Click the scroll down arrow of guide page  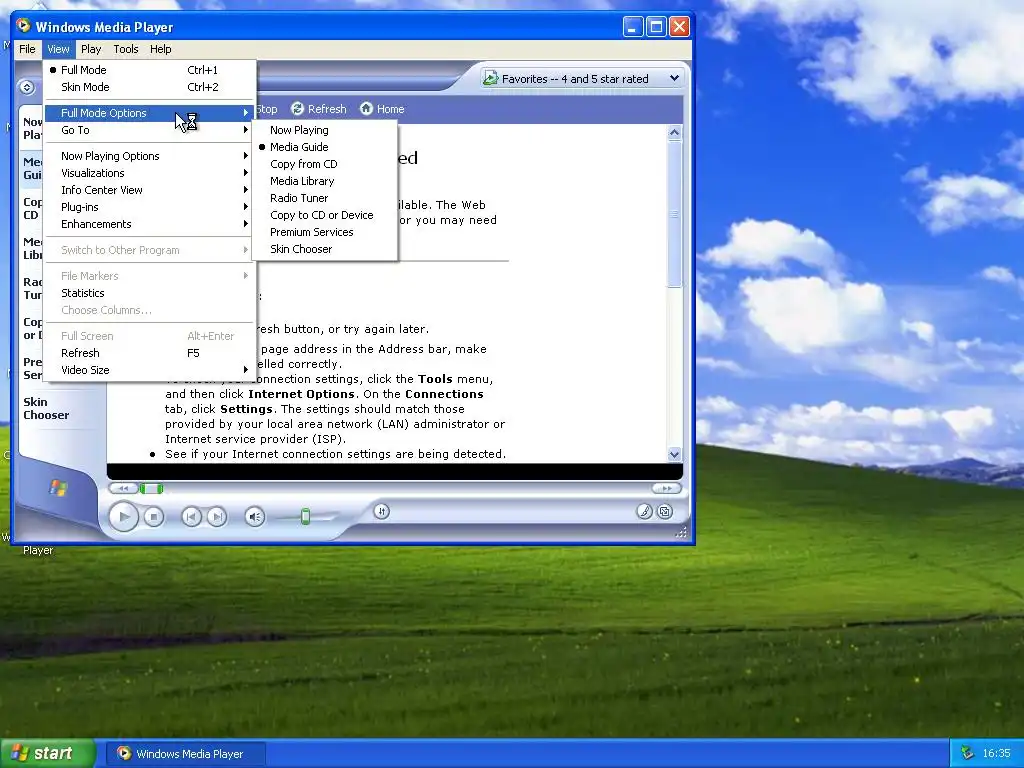[675, 455]
